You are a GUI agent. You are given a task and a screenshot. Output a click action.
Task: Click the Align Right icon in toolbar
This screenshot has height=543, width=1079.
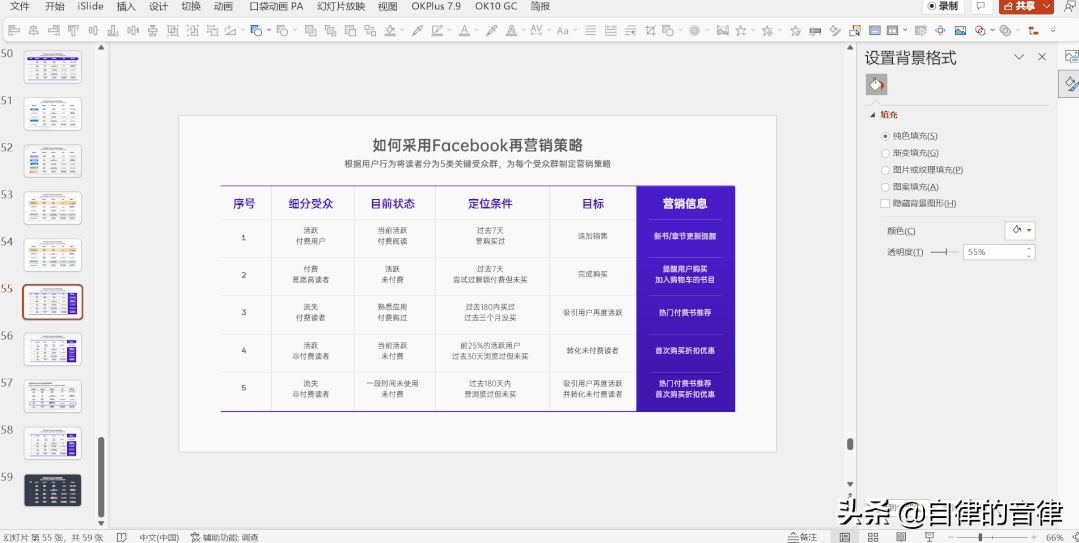click(x=53, y=30)
